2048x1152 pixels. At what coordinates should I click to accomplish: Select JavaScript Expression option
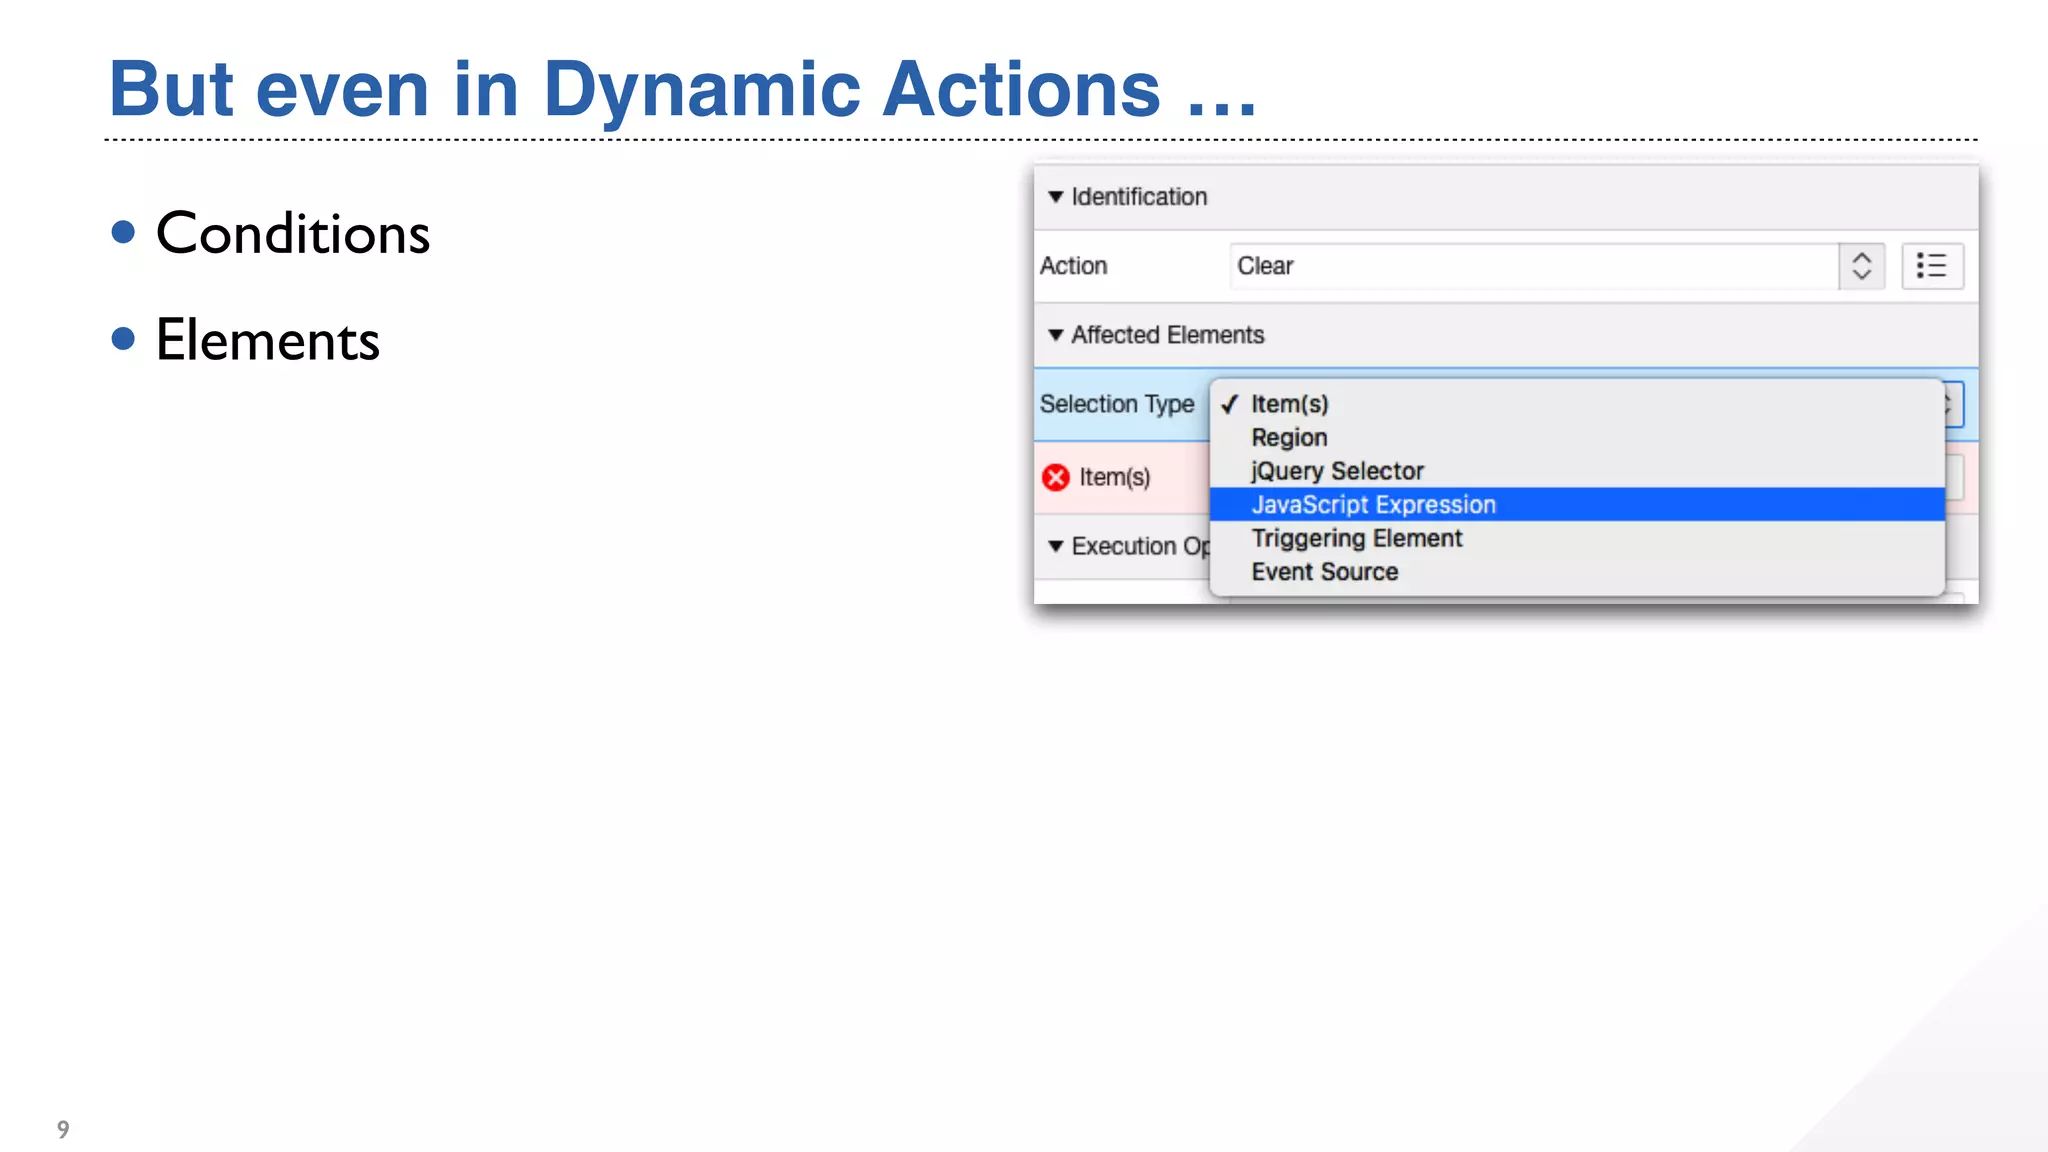click(x=1577, y=505)
